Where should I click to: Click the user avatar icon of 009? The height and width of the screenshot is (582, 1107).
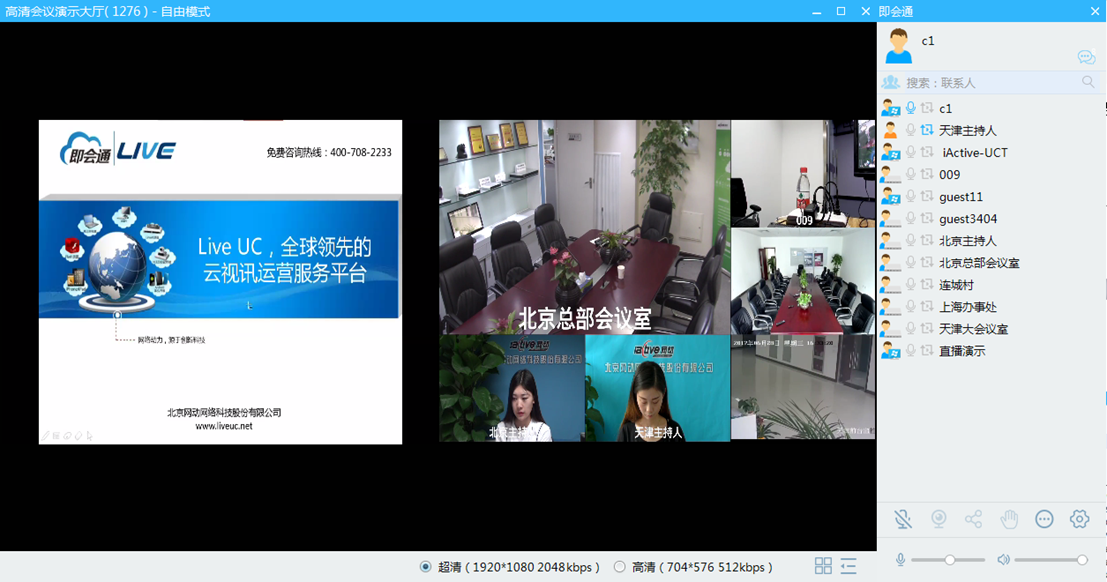[891, 174]
